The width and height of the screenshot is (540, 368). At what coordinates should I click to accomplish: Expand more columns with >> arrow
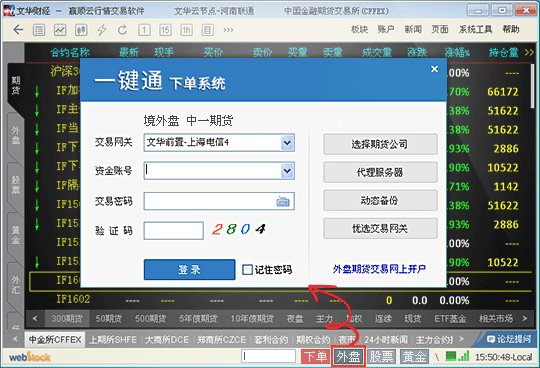click(x=529, y=52)
